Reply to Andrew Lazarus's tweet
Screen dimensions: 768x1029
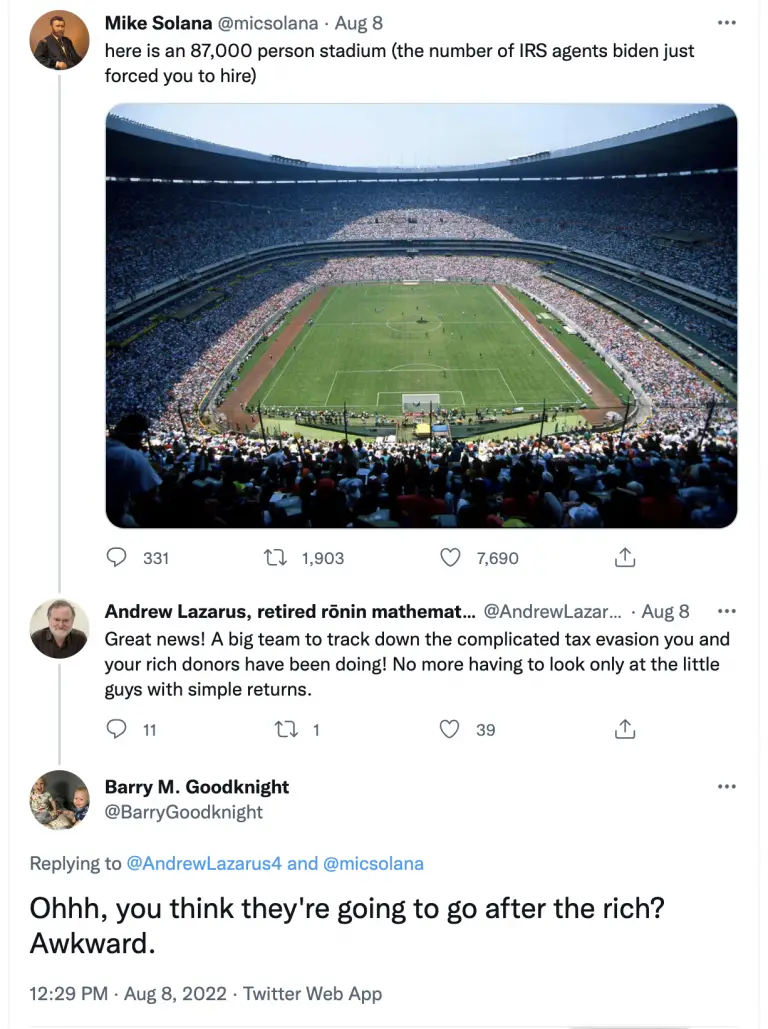[116, 729]
